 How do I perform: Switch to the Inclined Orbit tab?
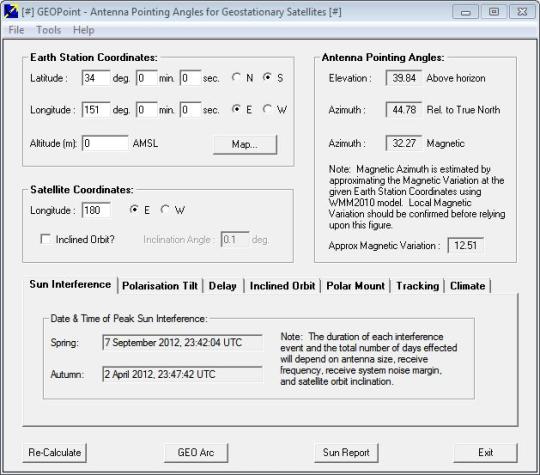(x=282, y=286)
